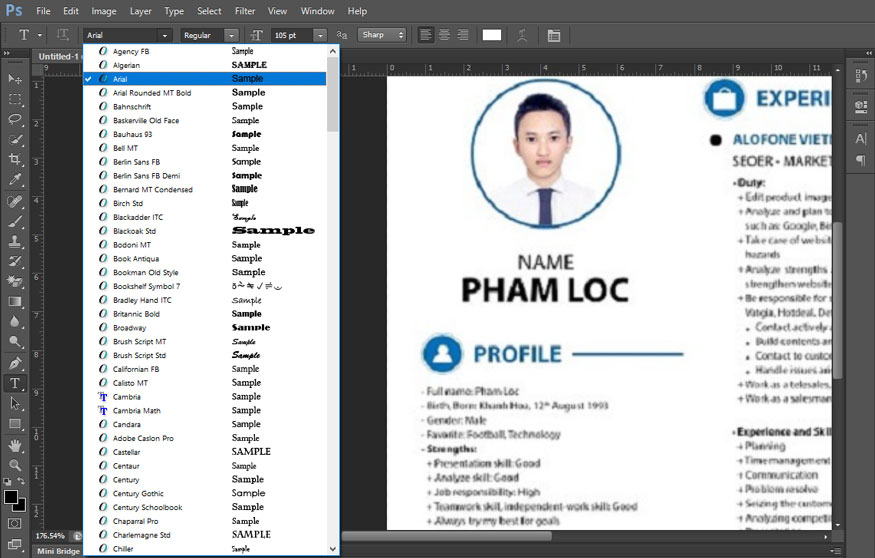Reset default foreground and background colors
This screenshot has width=875, height=558.
pyautogui.click(x=7, y=481)
